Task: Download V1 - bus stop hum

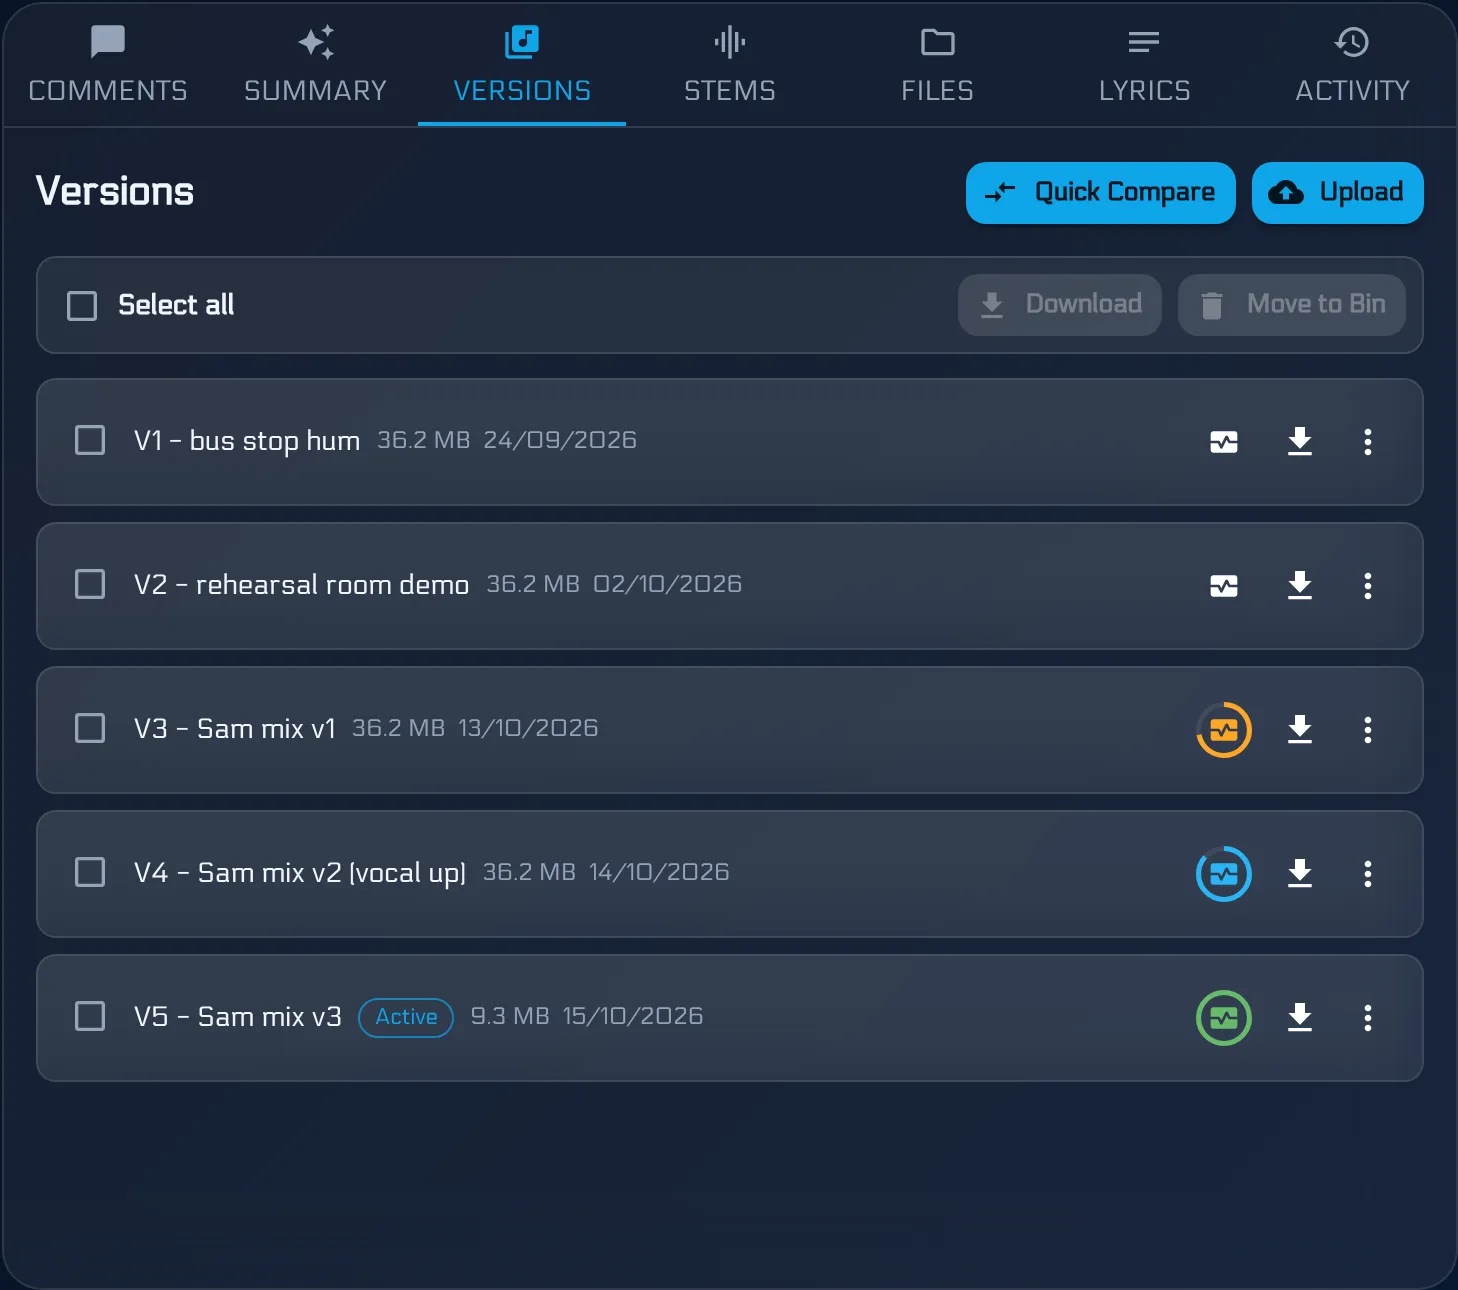Action: [x=1300, y=441]
